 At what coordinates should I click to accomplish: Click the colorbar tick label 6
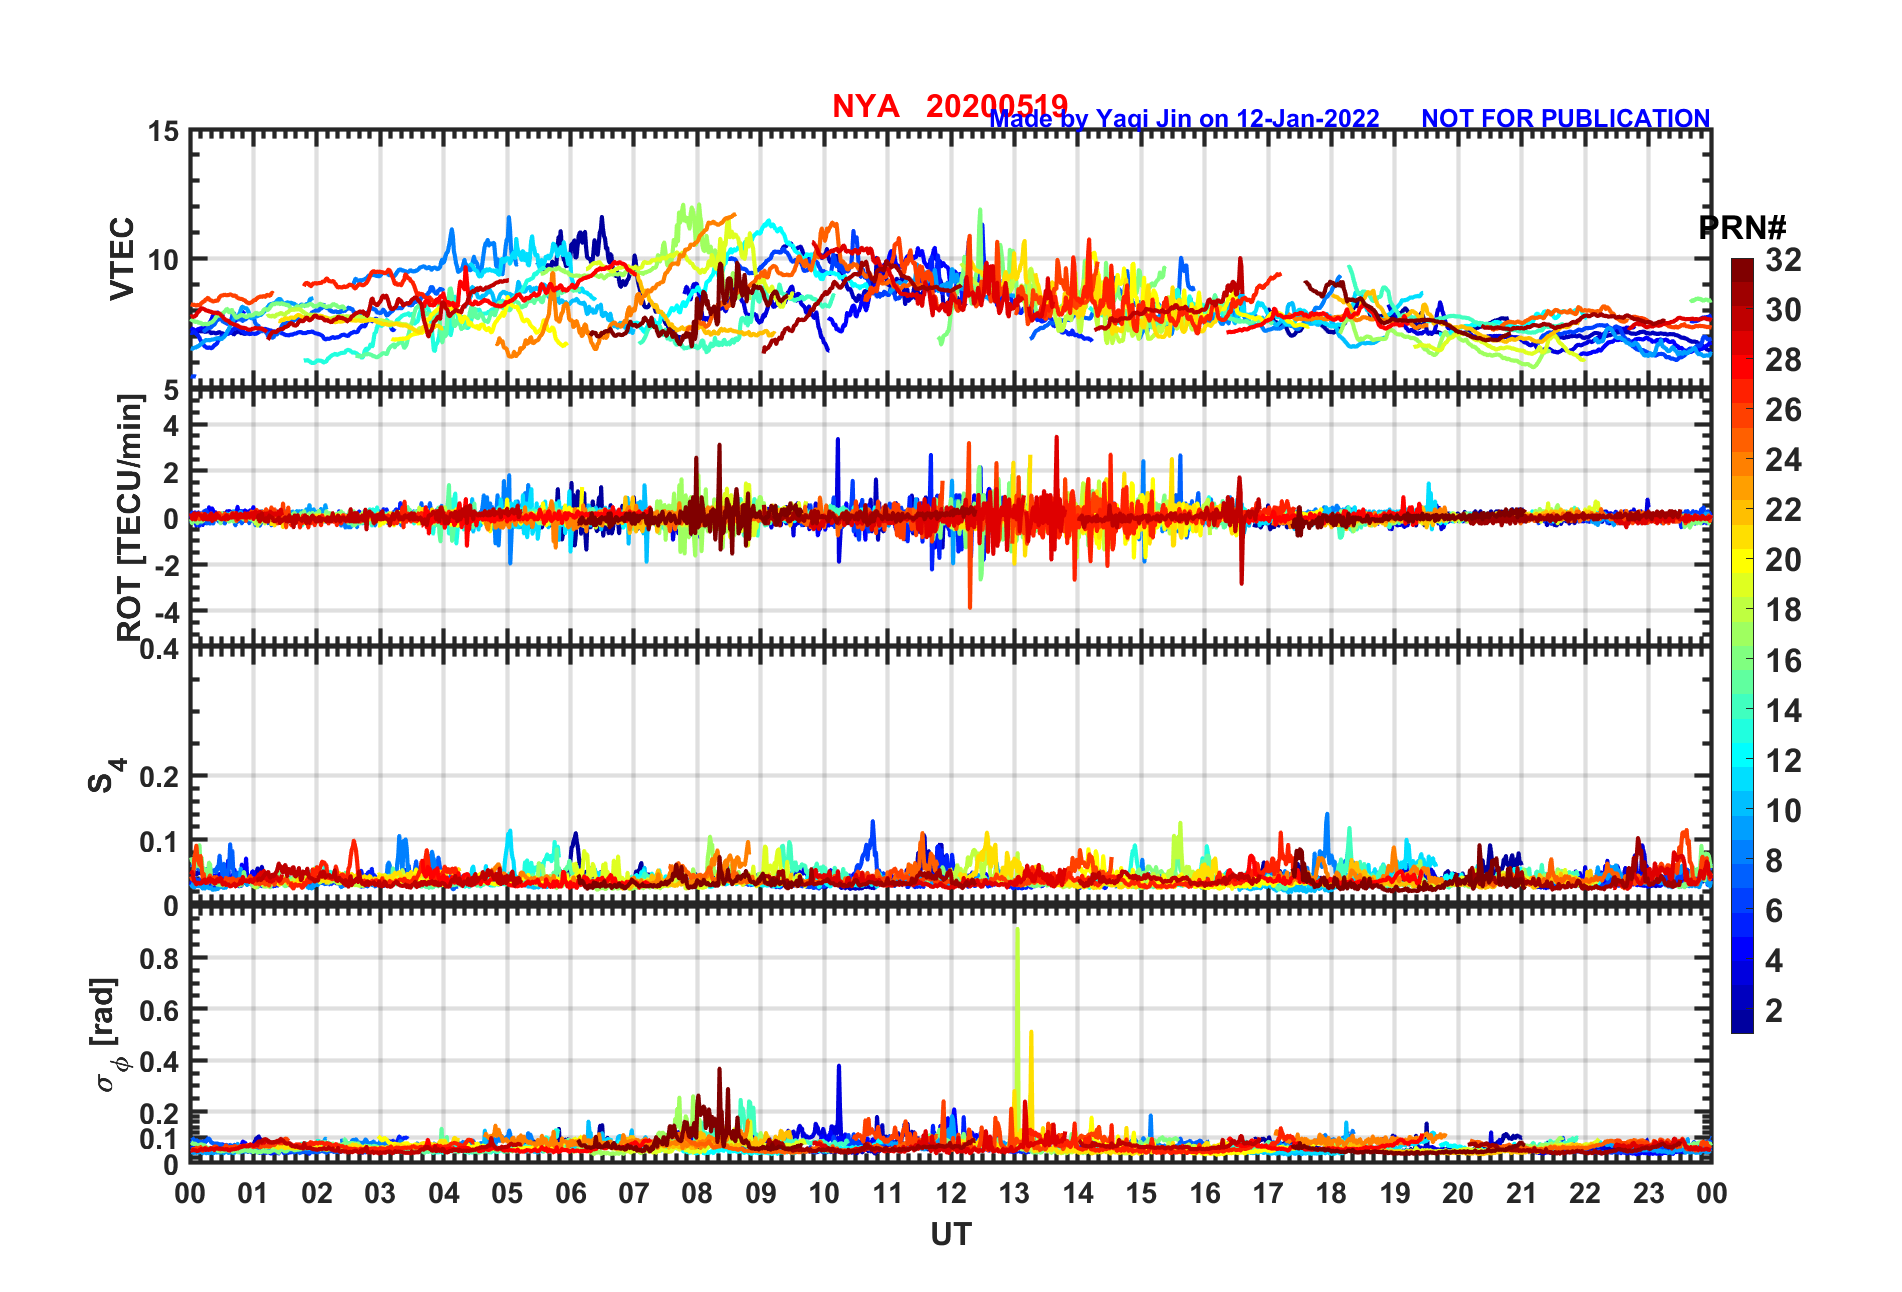[1774, 911]
